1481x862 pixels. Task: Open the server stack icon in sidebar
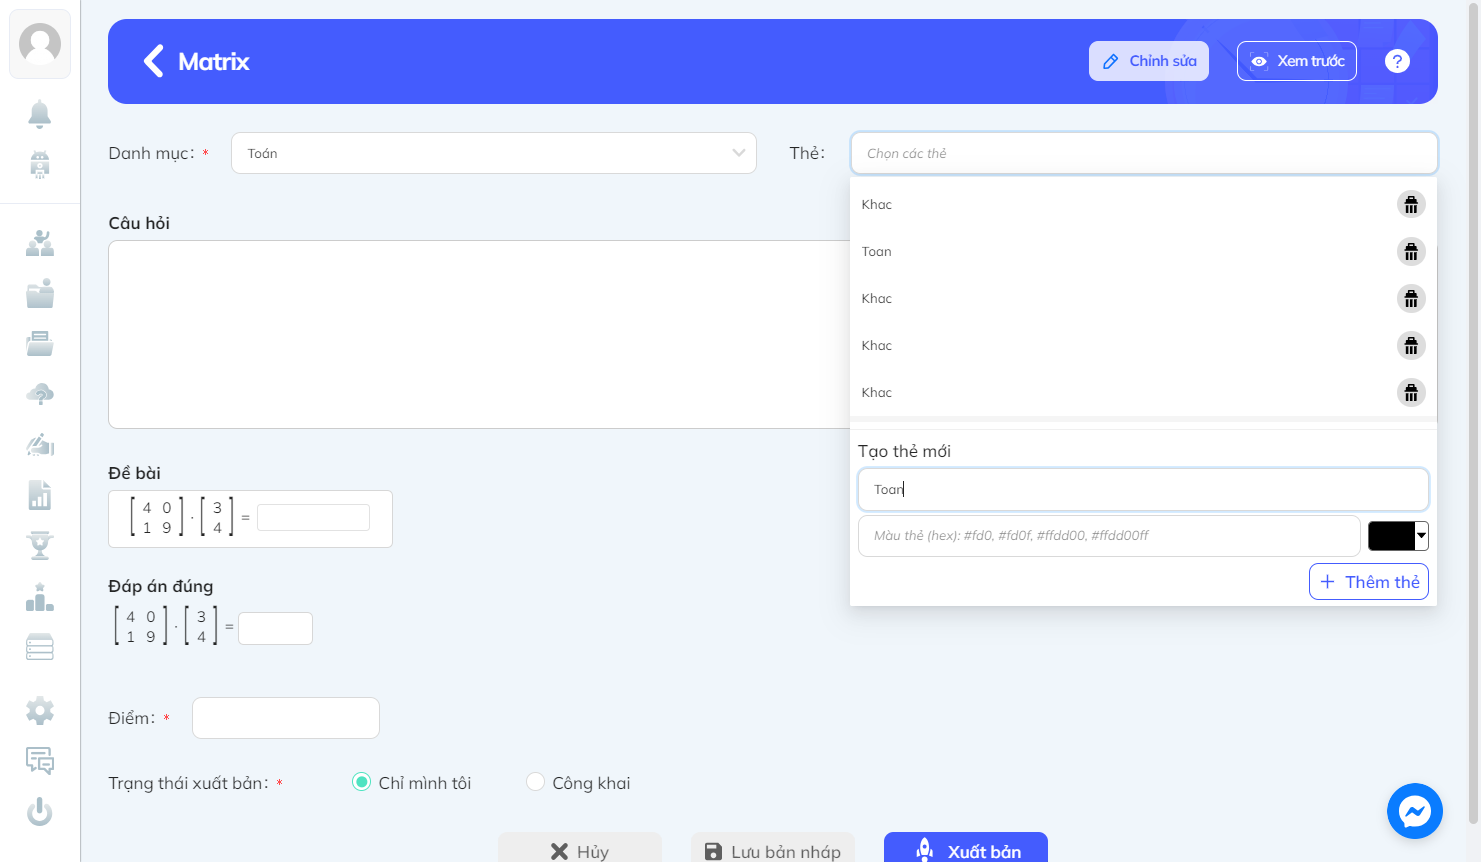pyautogui.click(x=40, y=647)
